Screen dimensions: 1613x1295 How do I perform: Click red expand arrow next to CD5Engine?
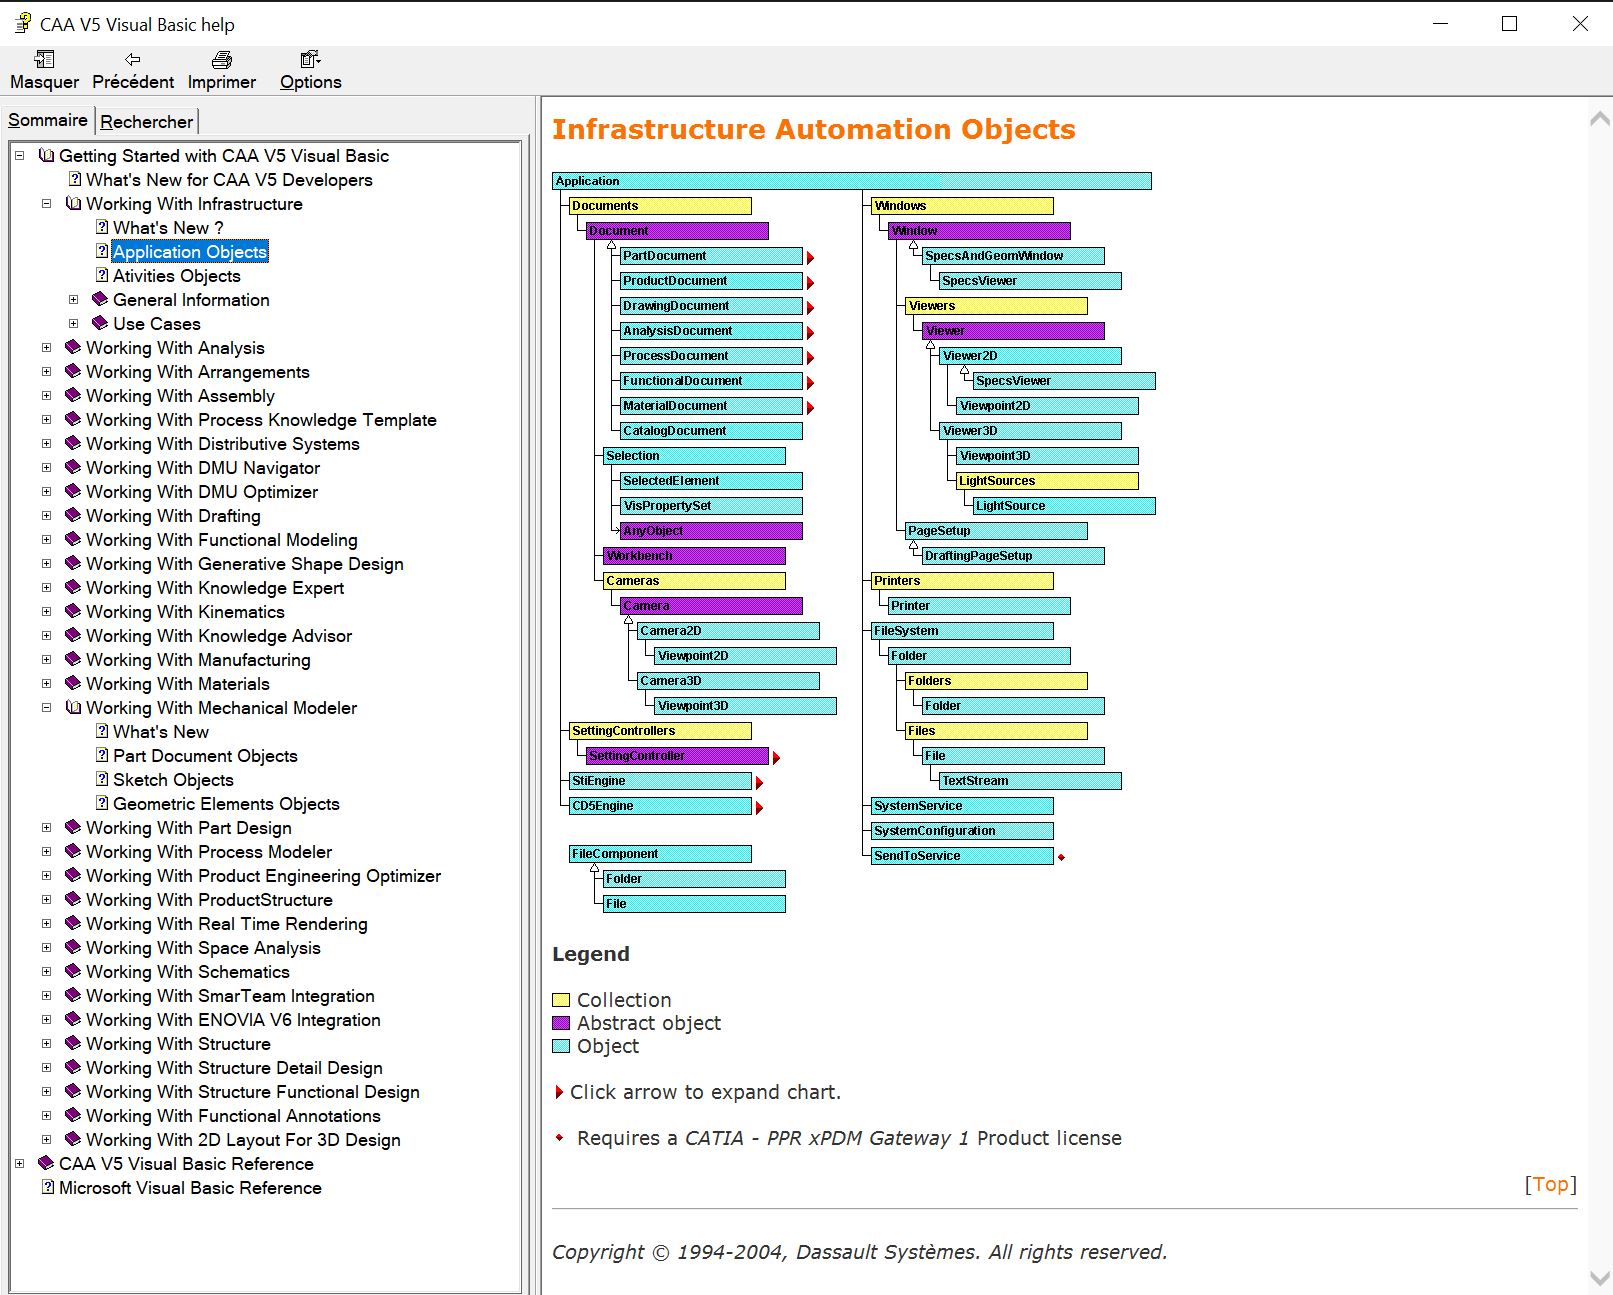(759, 808)
